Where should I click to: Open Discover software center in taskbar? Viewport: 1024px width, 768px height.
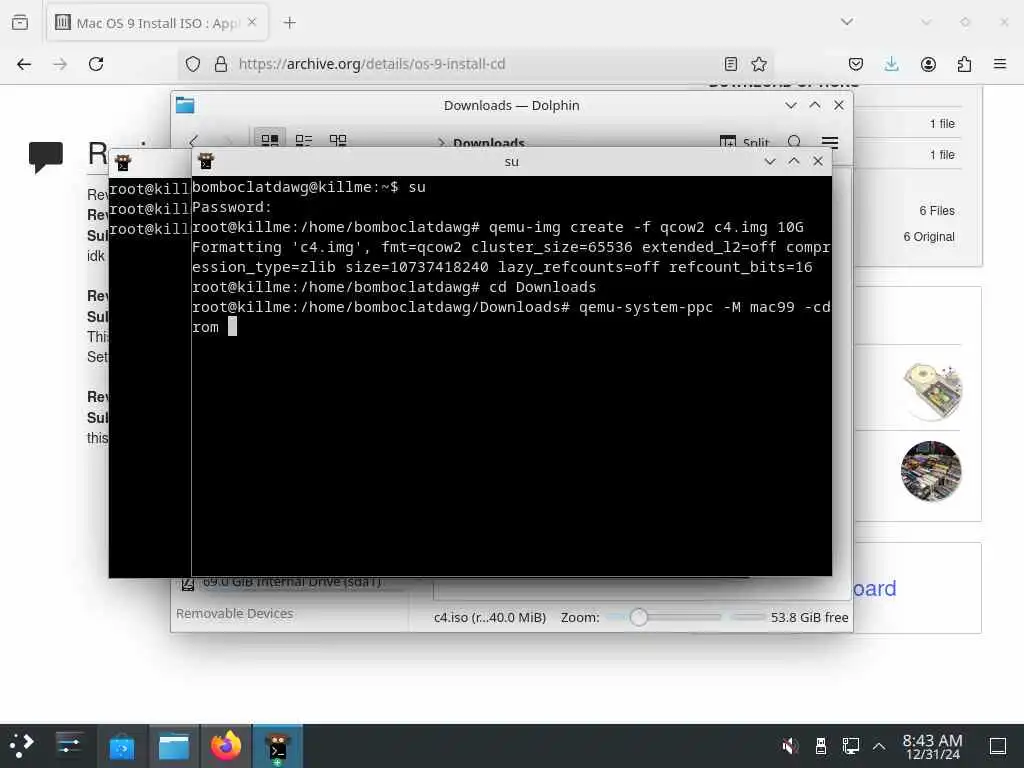(x=121, y=746)
